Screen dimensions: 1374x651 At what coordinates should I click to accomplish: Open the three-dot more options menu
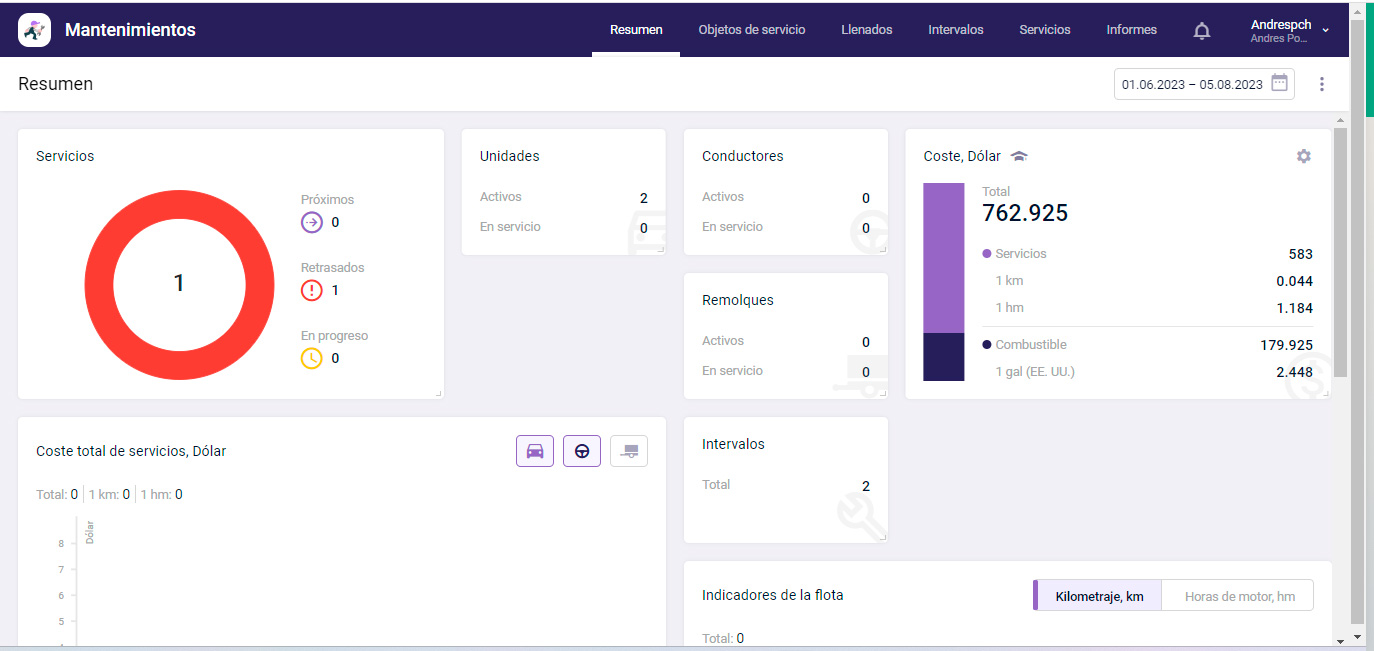point(1322,84)
